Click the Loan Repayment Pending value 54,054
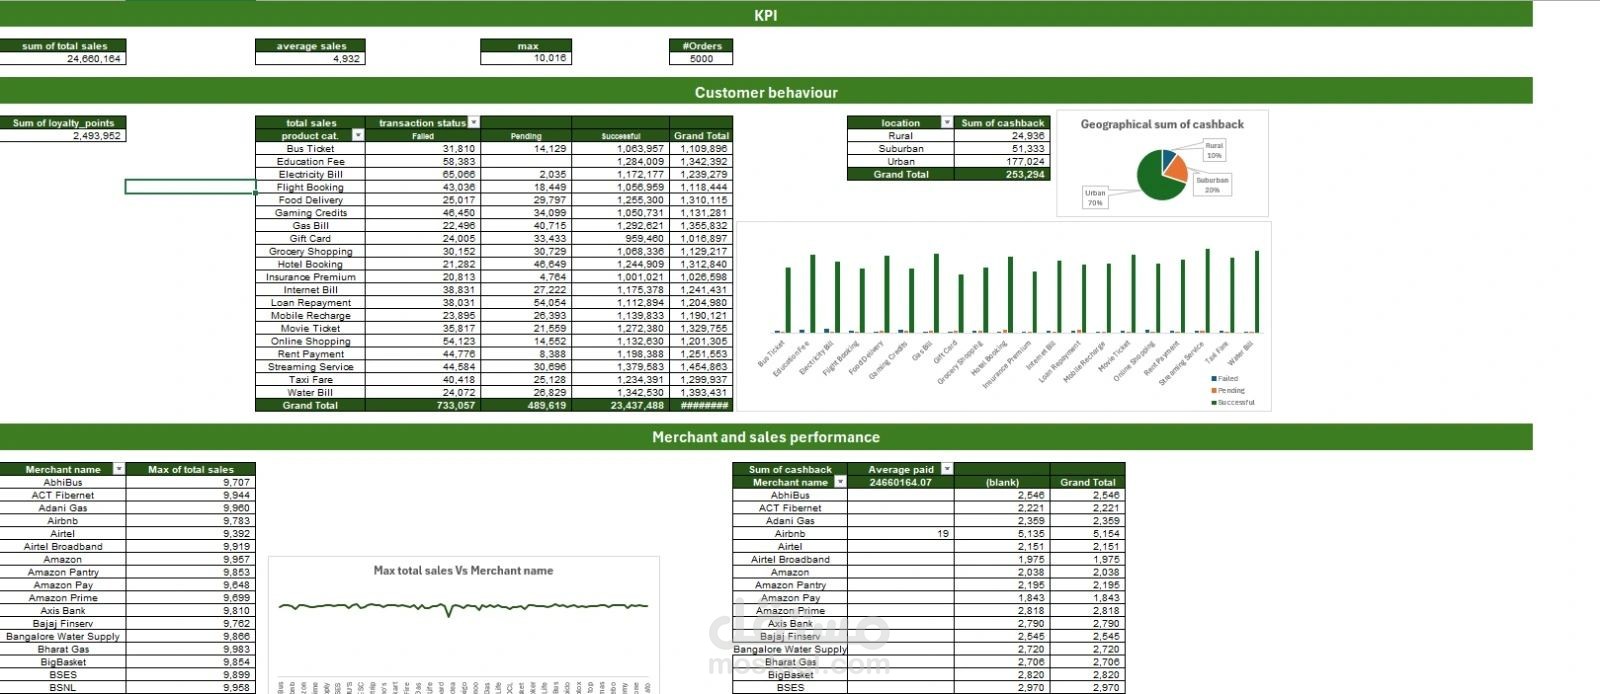 tap(526, 303)
